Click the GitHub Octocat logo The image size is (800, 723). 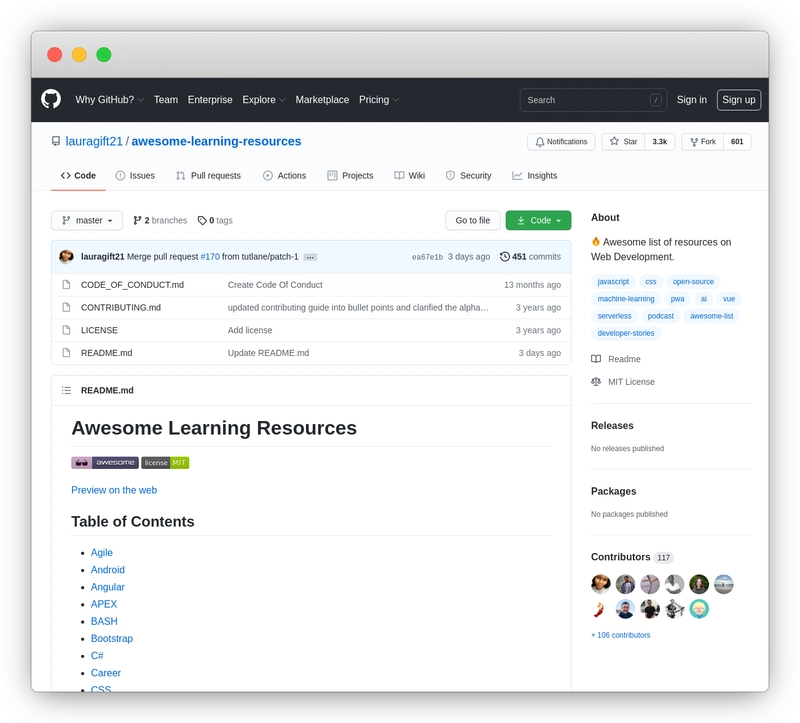[x=51, y=99]
